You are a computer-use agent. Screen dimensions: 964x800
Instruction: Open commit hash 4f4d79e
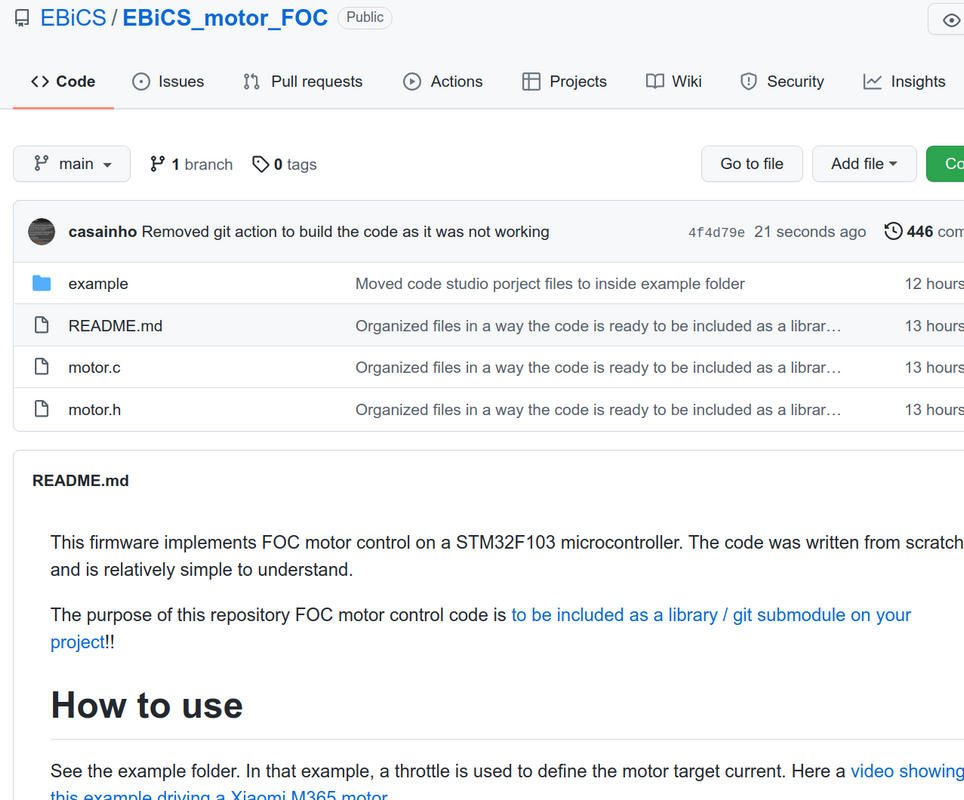(x=716, y=232)
